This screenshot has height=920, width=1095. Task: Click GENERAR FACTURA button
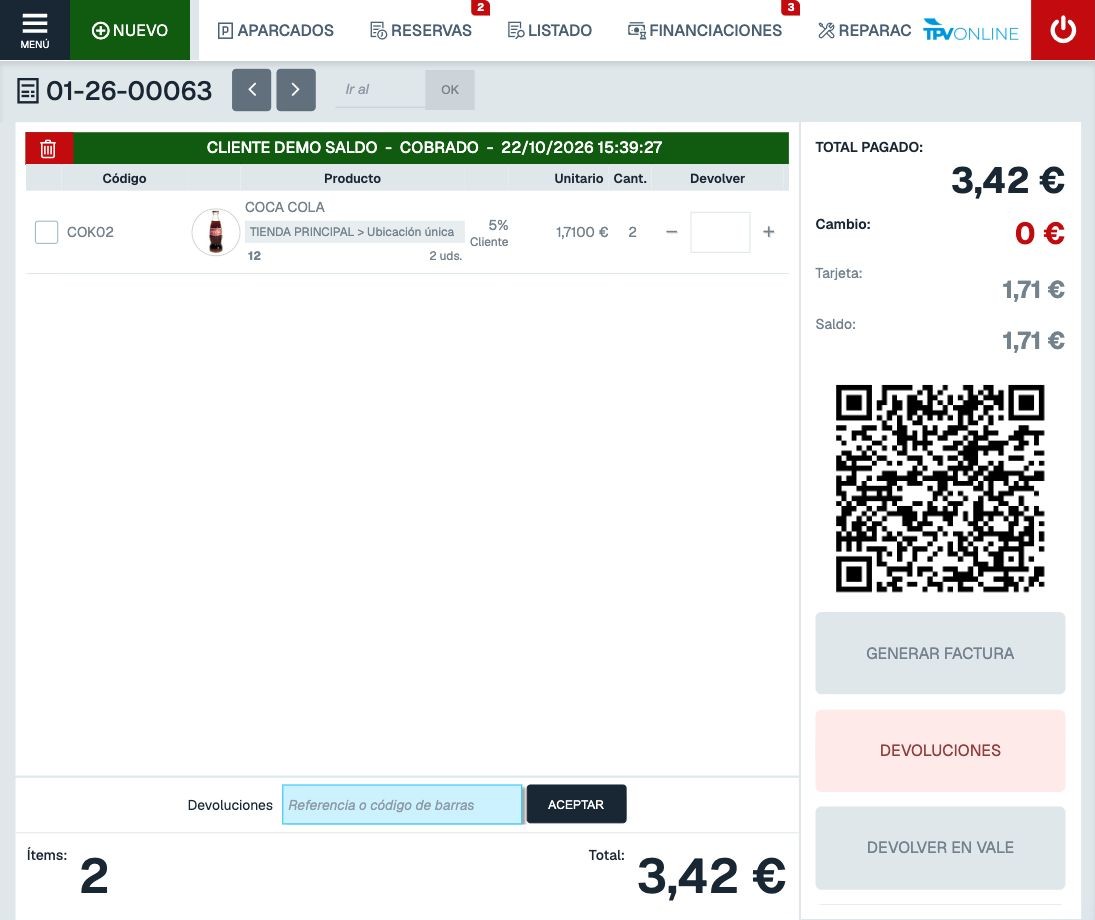pos(940,653)
